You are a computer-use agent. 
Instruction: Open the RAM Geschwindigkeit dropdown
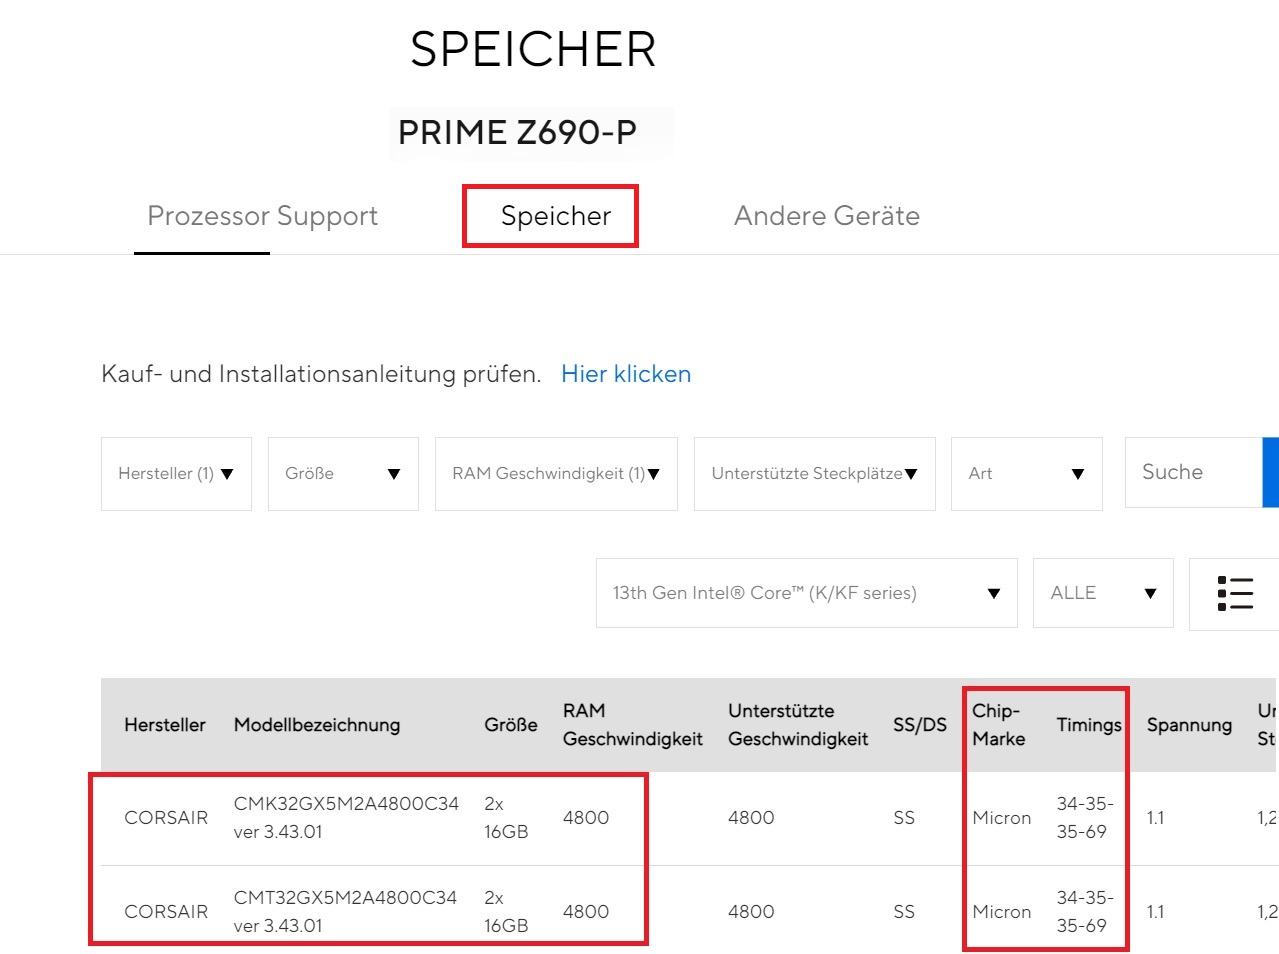(556, 474)
